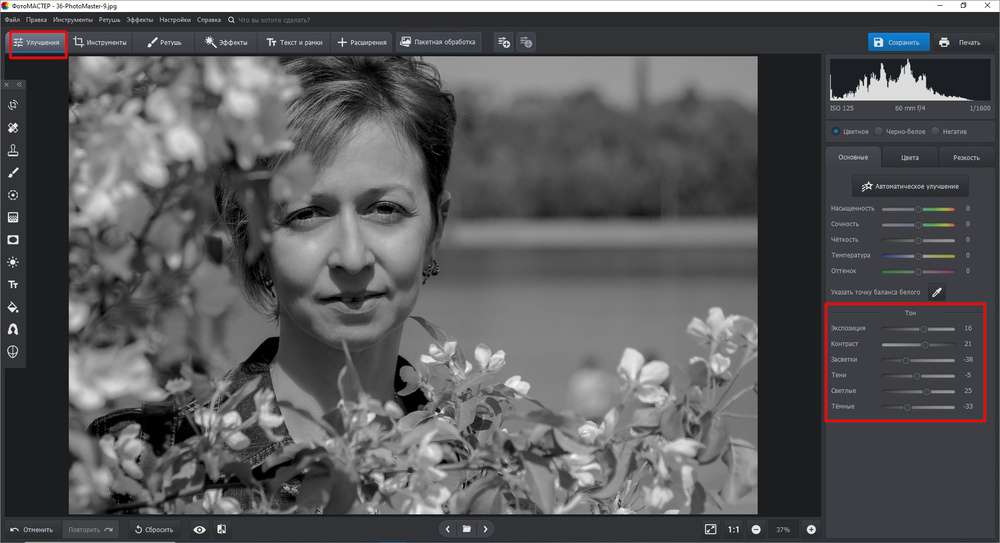Choose the radial filter tool icon
This screenshot has height=543, width=1000.
pos(13,195)
